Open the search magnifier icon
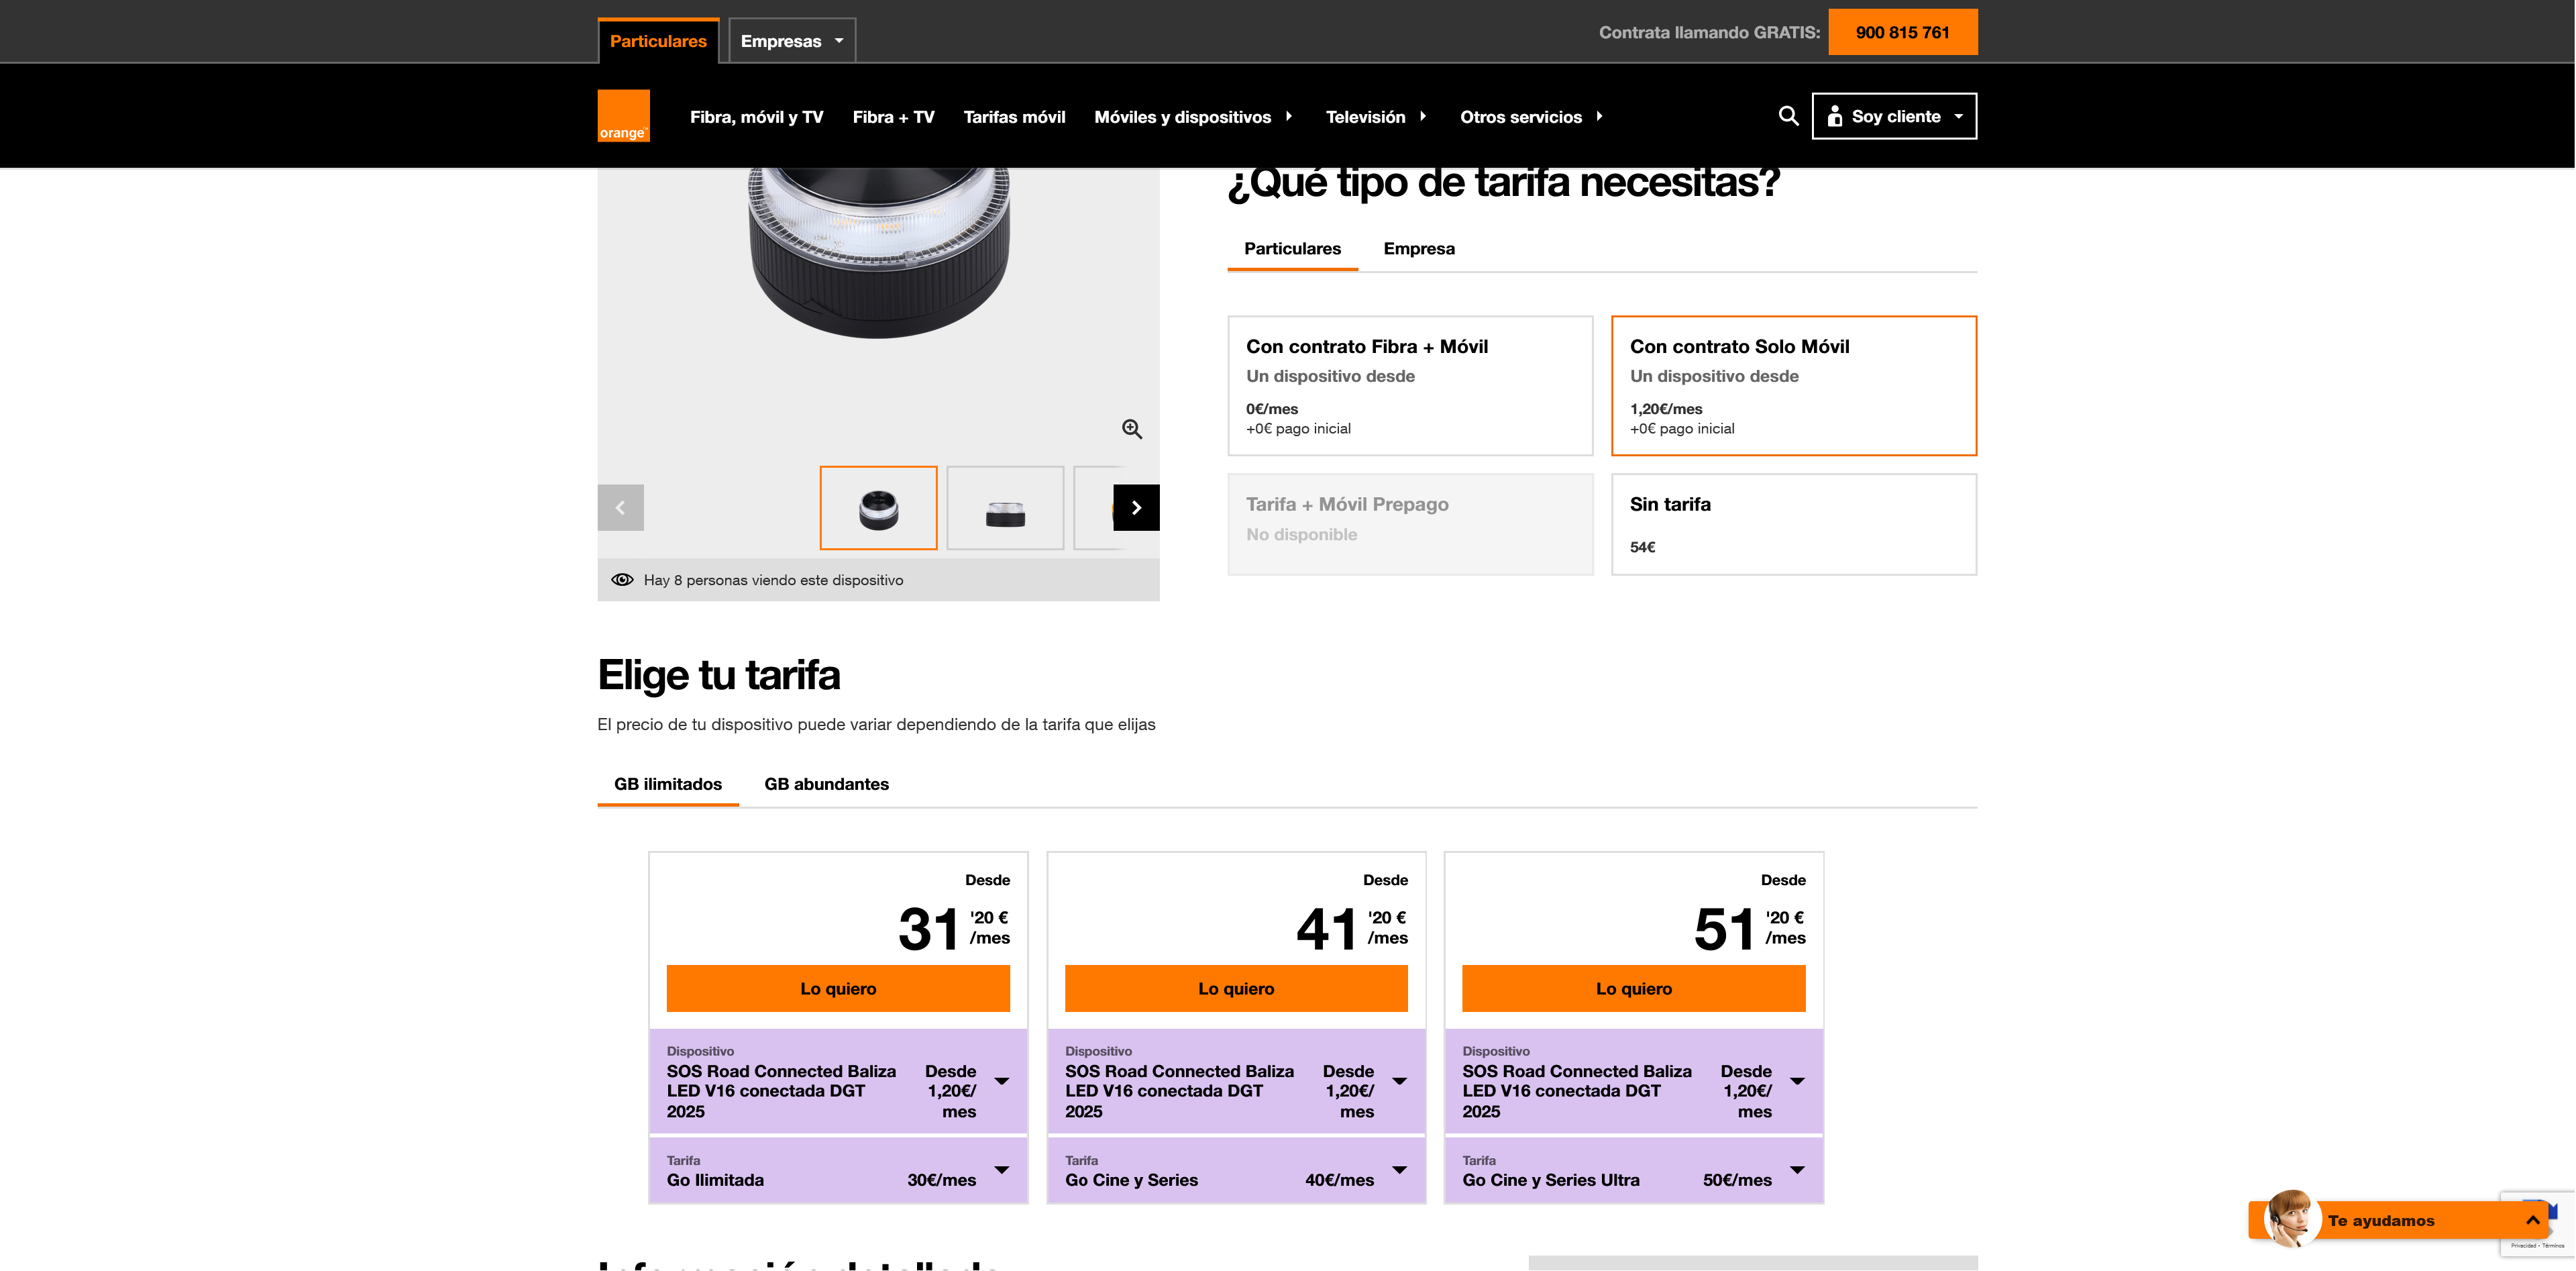 pos(1788,116)
